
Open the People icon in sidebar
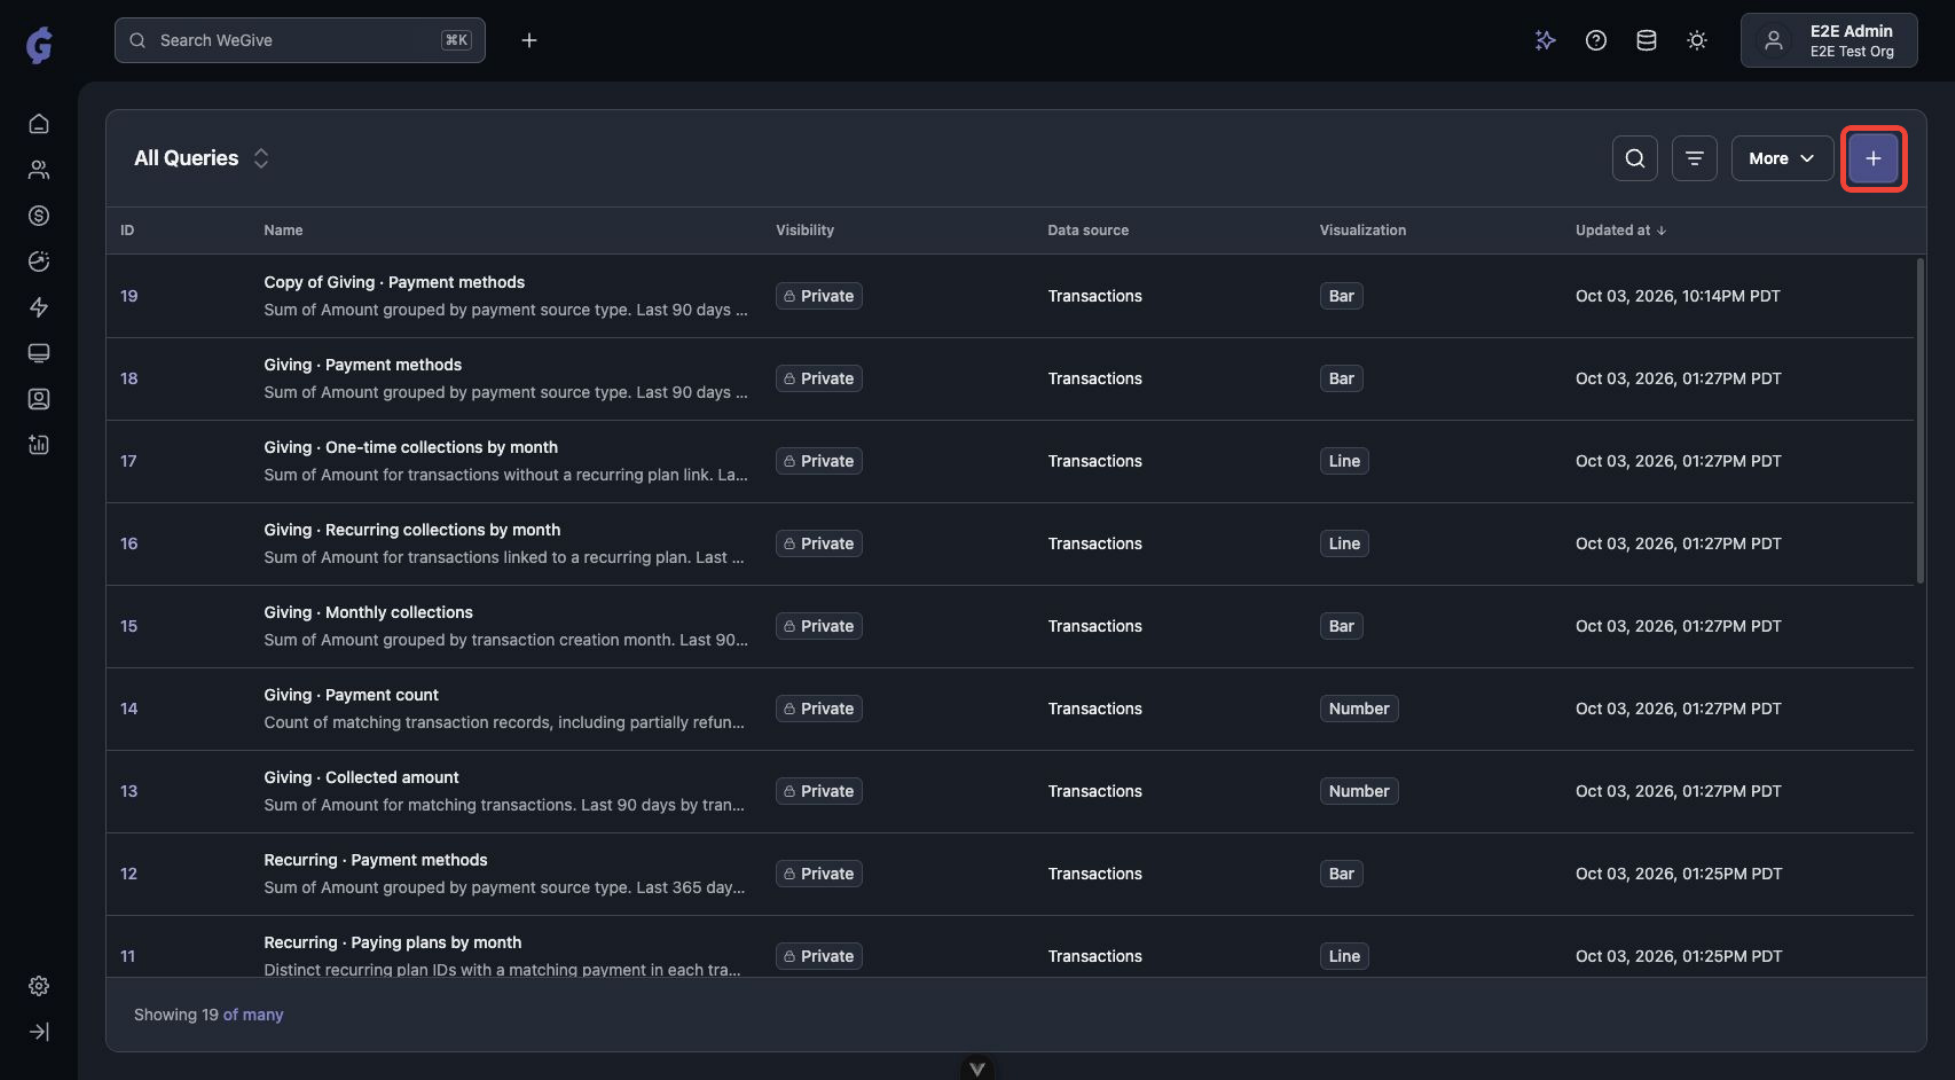click(x=39, y=170)
